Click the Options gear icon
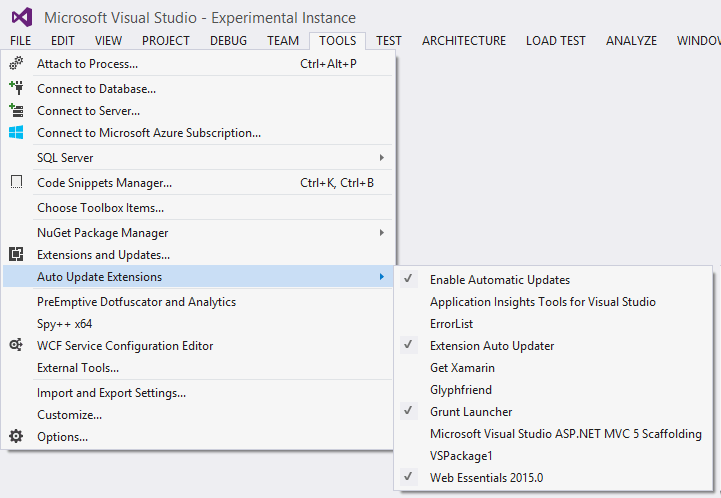The width and height of the screenshot is (721, 498). coord(16,436)
